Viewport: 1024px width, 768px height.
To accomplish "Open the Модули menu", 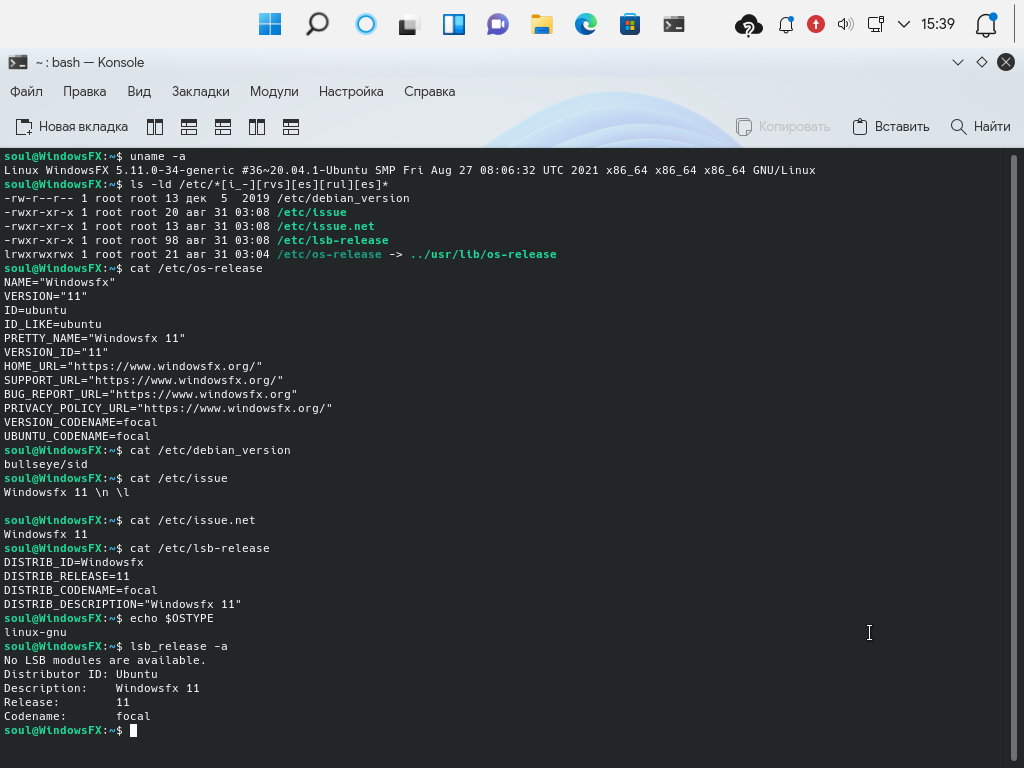I will 274,91.
